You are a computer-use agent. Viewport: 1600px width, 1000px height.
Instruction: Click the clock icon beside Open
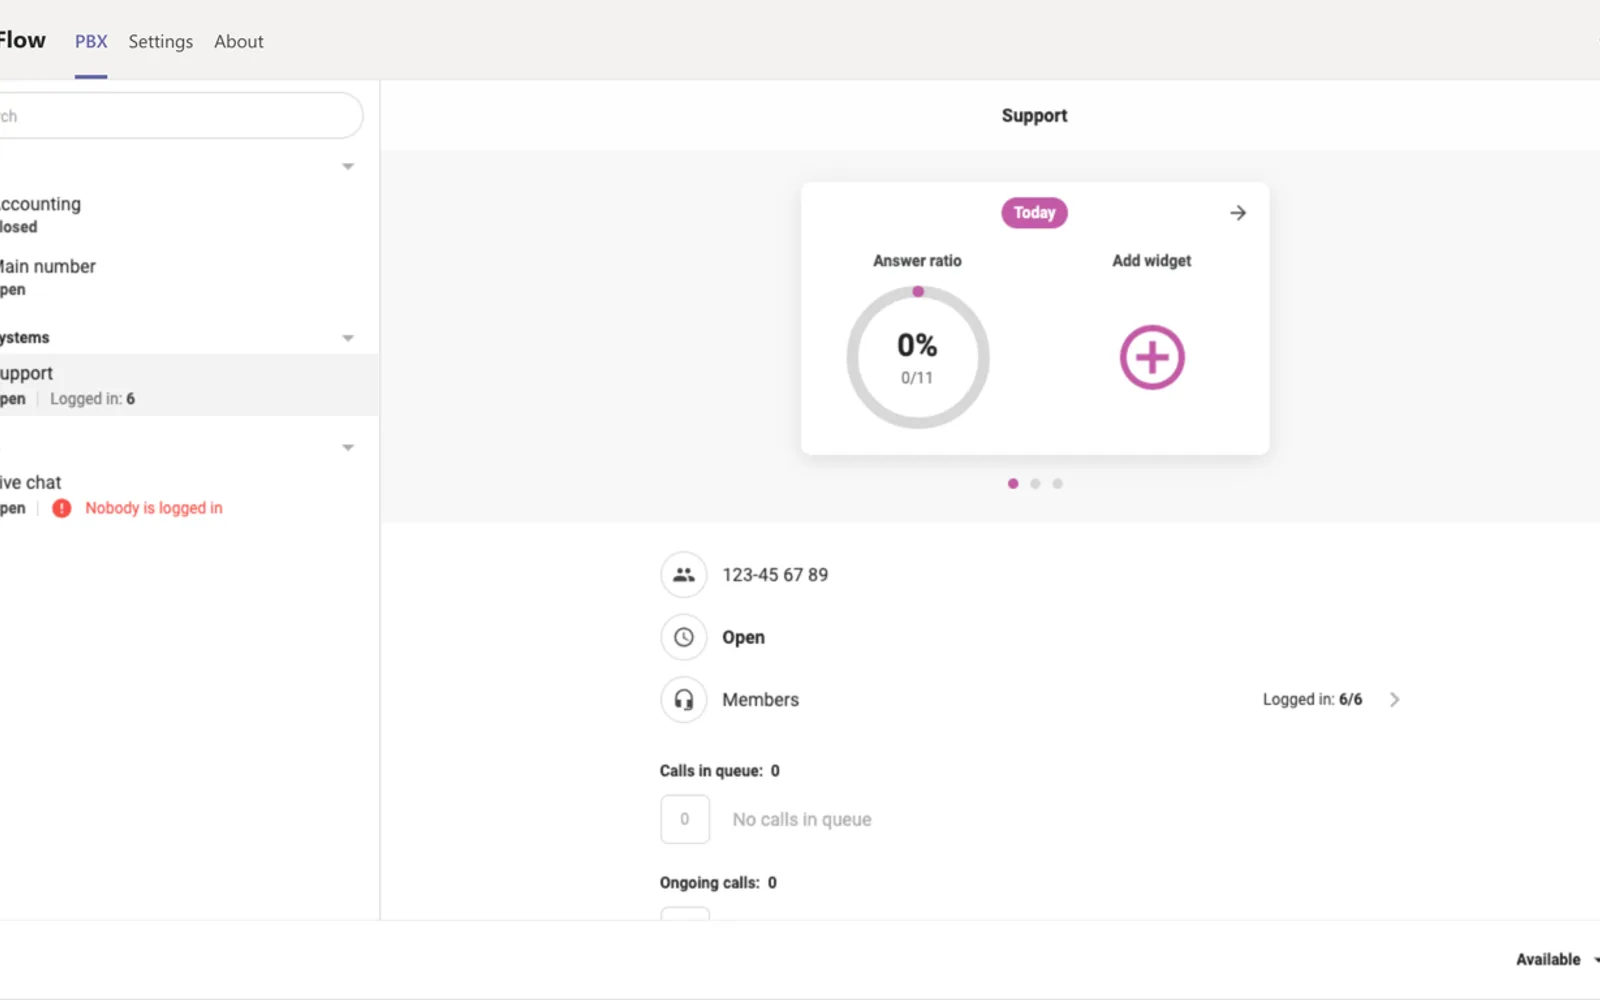pos(684,637)
